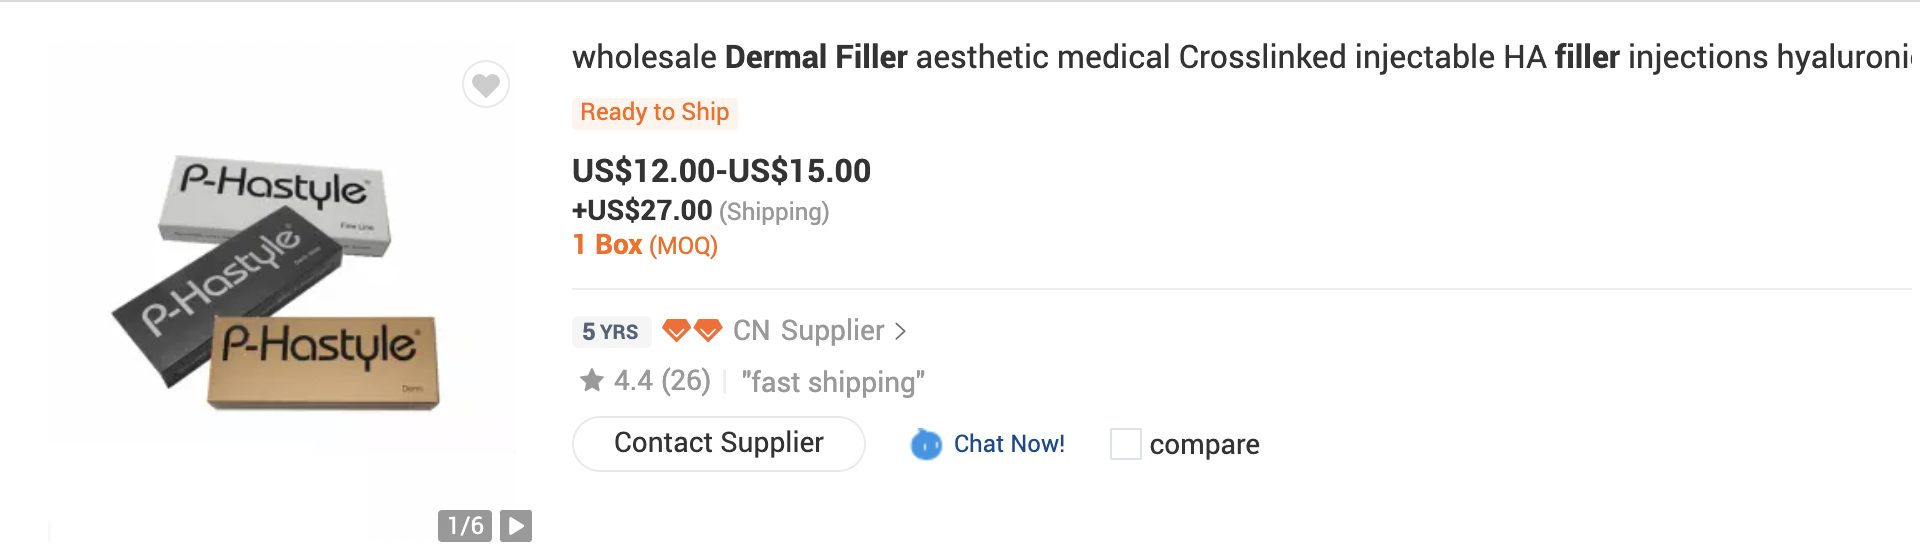Open the 4.4 (26) reviews rating
The image size is (1920, 558).
coord(662,381)
